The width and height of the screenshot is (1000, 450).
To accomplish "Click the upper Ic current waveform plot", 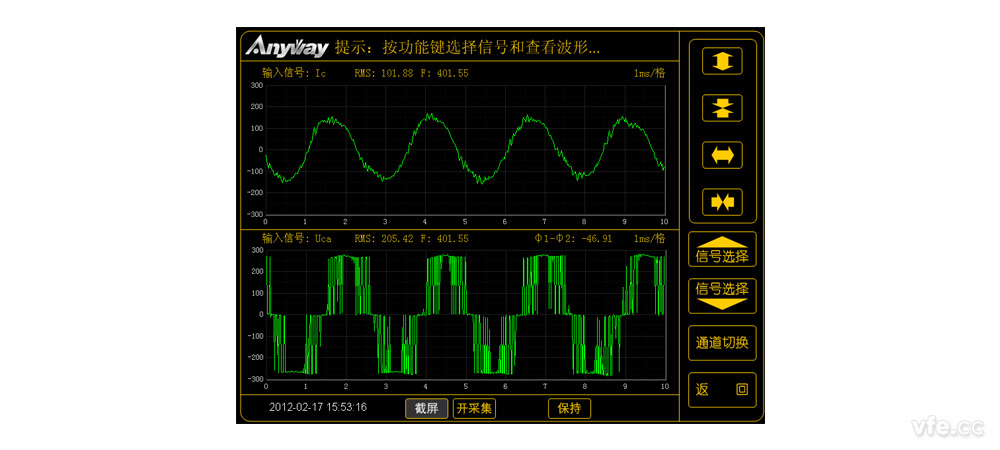I will coord(465,150).
